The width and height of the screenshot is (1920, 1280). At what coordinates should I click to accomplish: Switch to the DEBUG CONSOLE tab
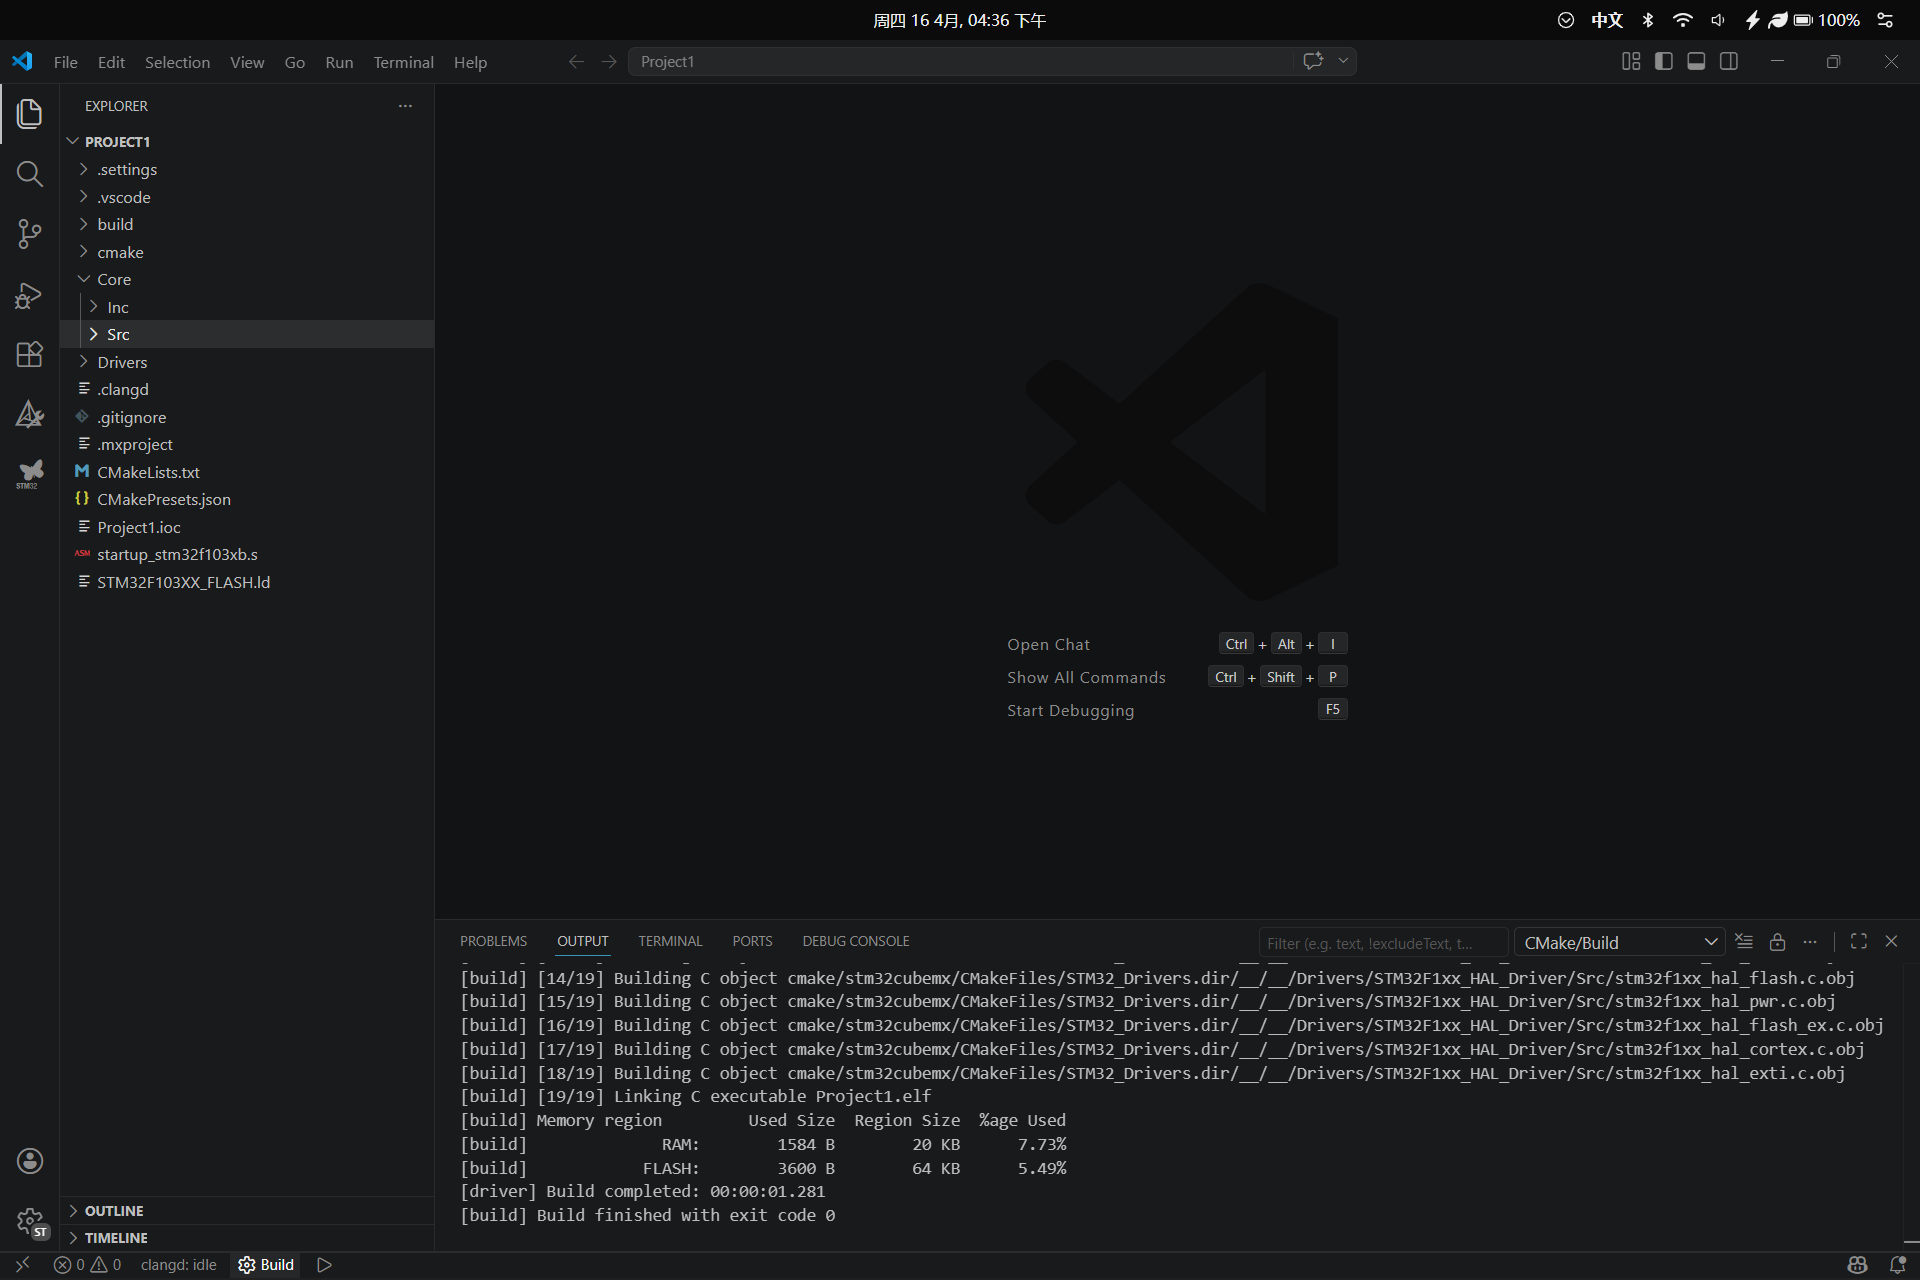pos(855,941)
